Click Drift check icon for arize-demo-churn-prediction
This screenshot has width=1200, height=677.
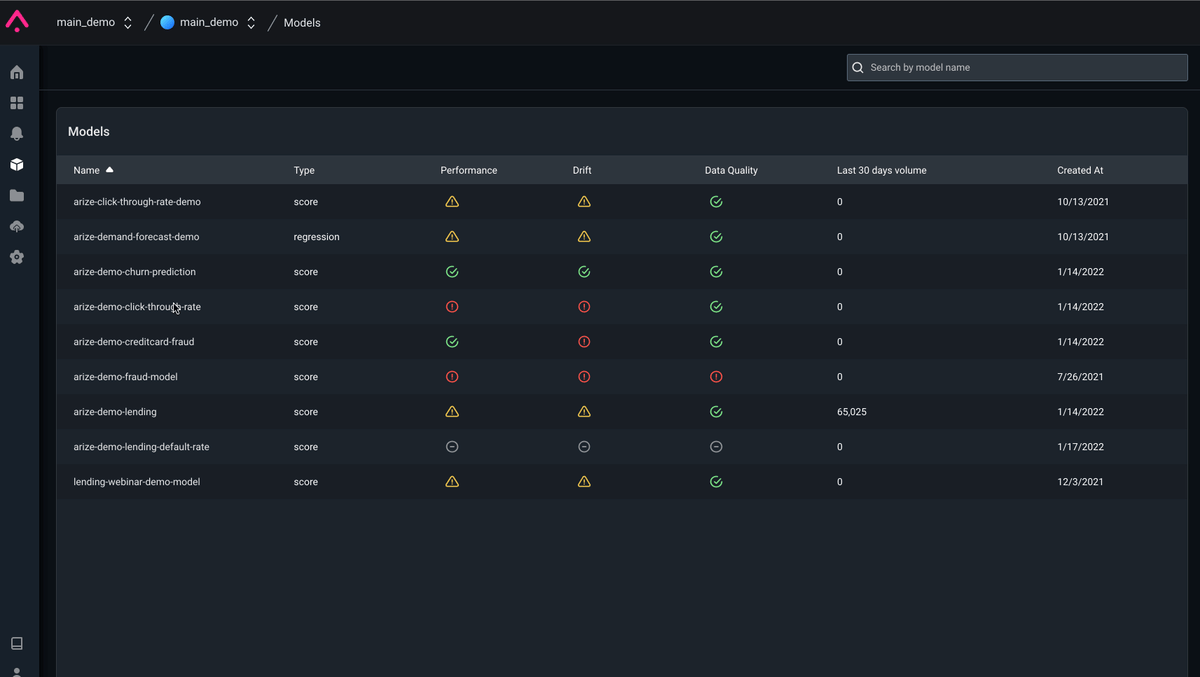click(584, 272)
